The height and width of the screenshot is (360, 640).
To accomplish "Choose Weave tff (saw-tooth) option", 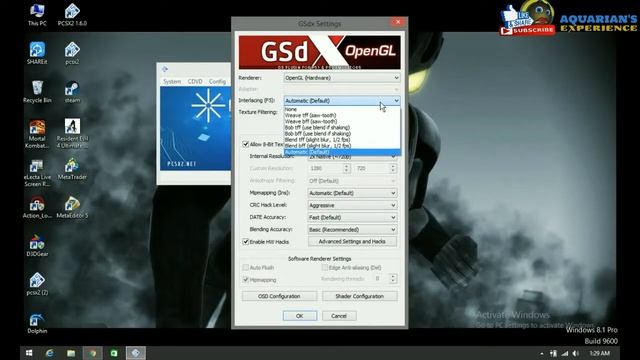I will 342,115.
